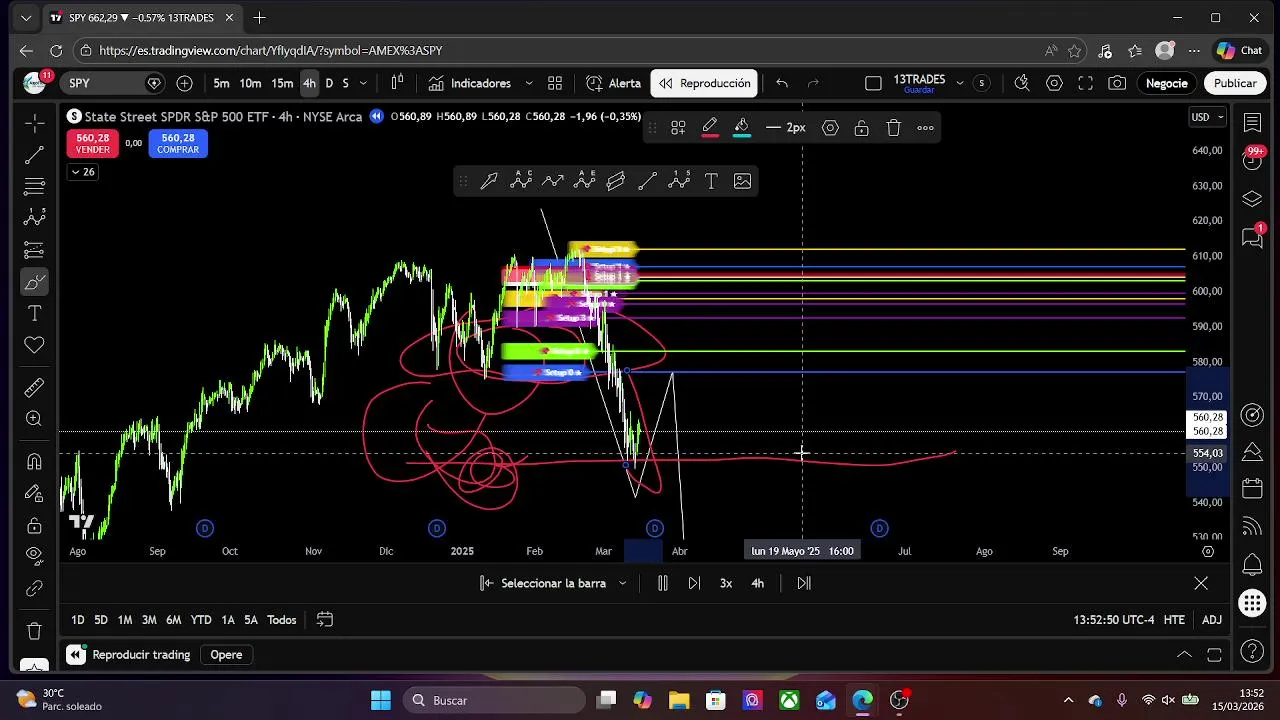Open the help center question icon
Viewport: 1280px width, 720px height.
pyautogui.click(x=1252, y=652)
